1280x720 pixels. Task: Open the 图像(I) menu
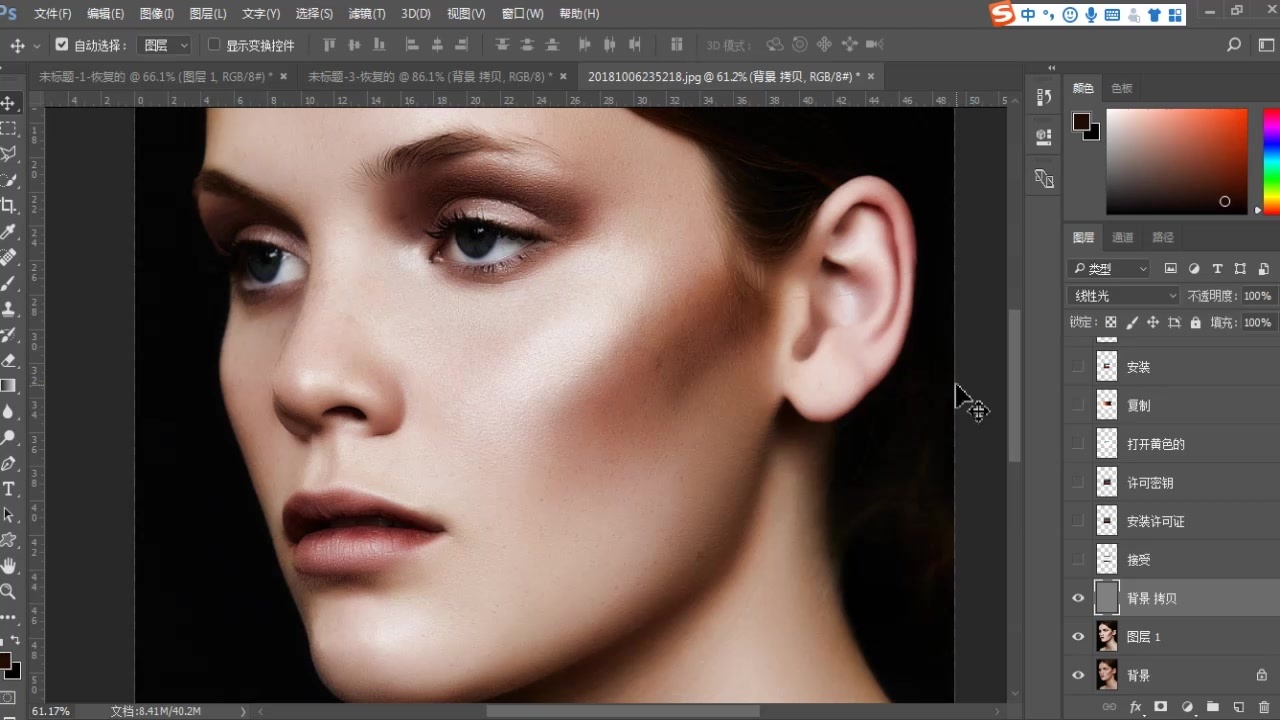click(157, 14)
